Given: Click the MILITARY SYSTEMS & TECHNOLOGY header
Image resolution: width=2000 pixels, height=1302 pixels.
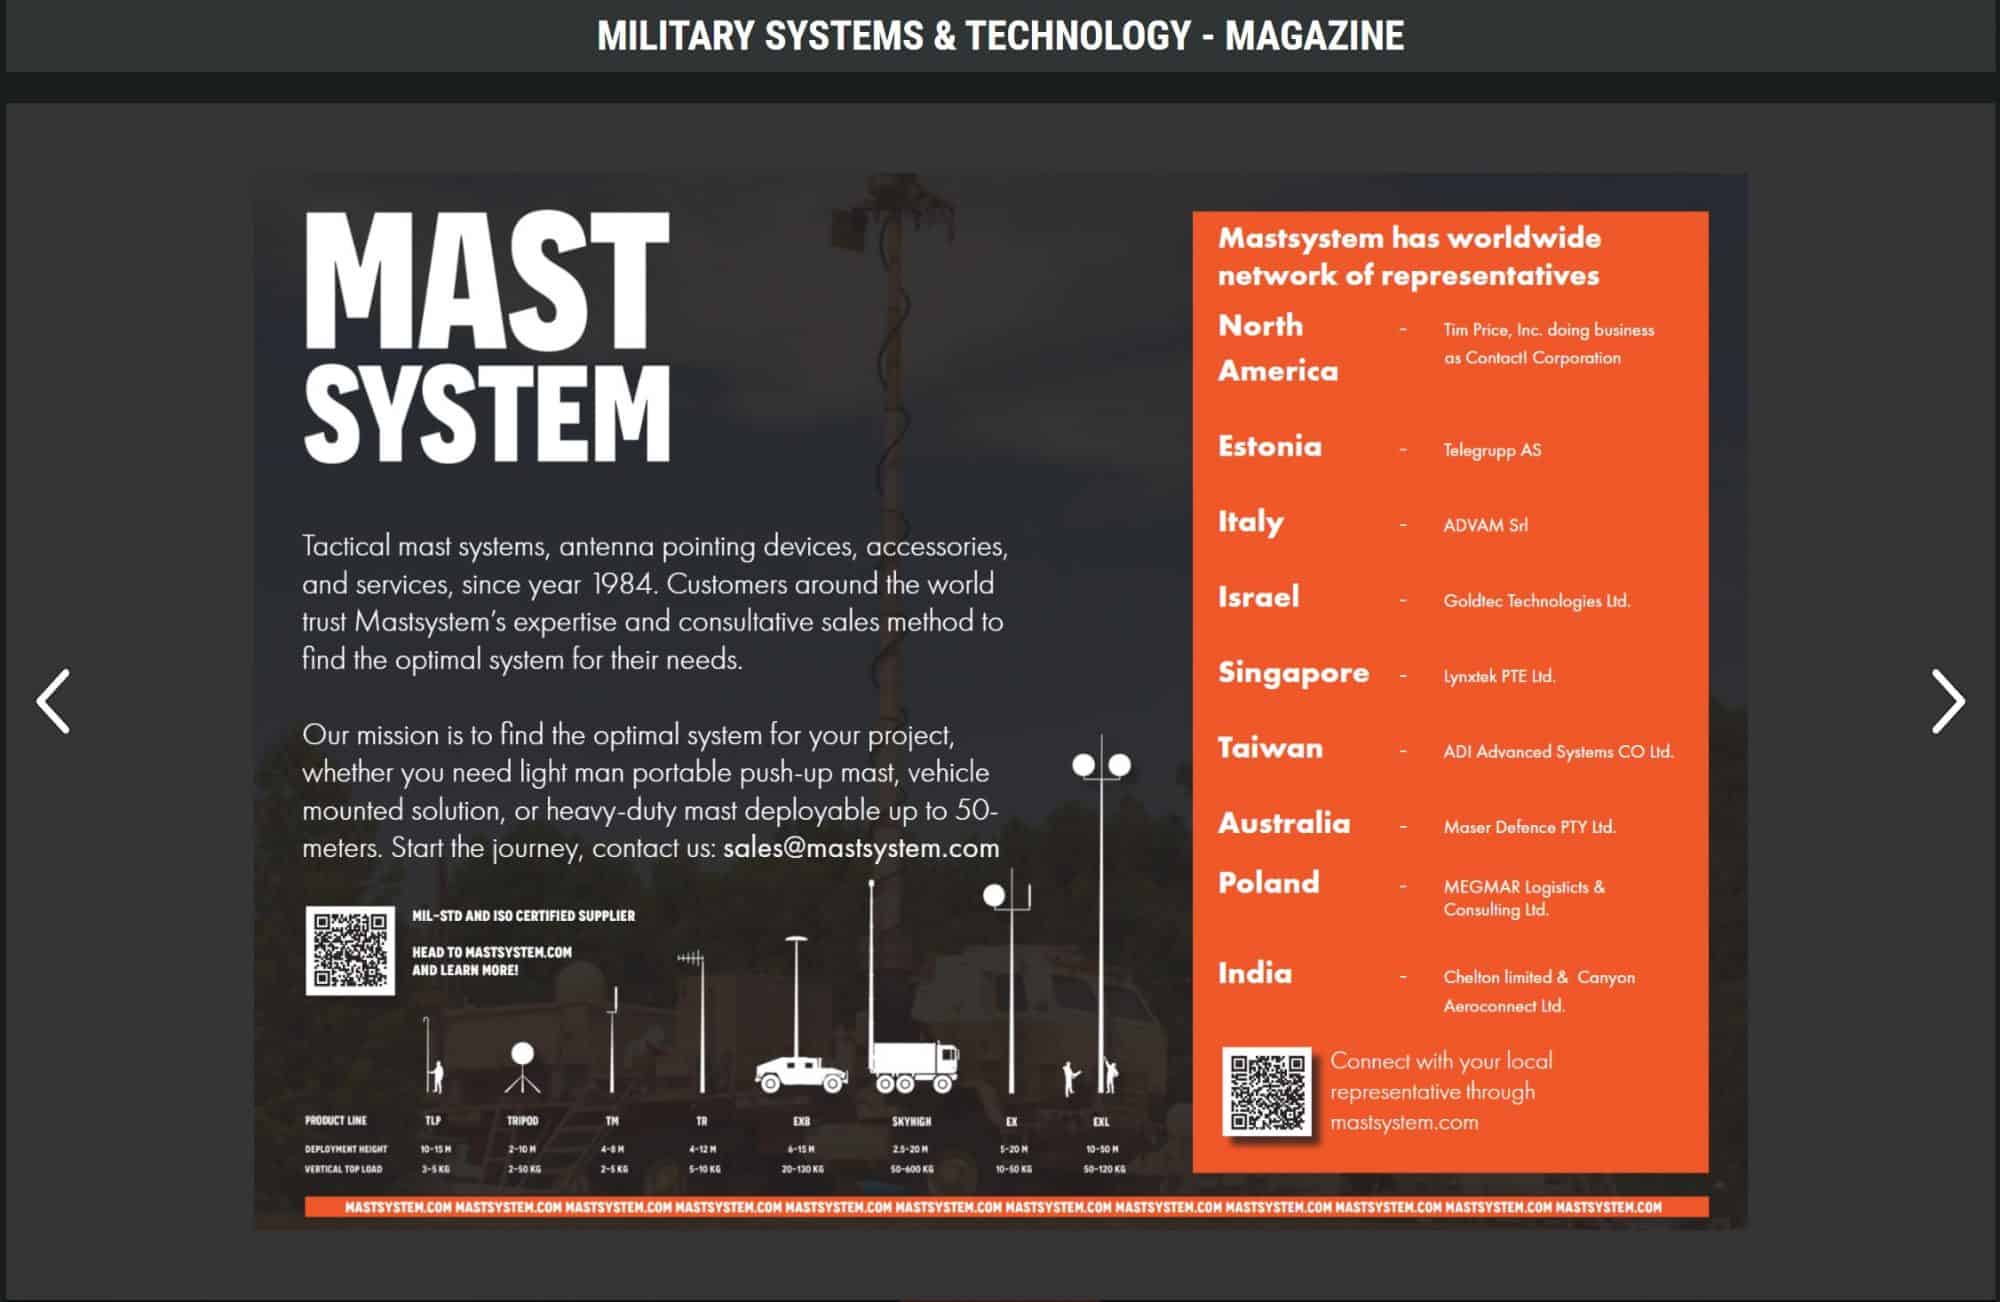Looking at the screenshot, I should click(x=1000, y=38).
